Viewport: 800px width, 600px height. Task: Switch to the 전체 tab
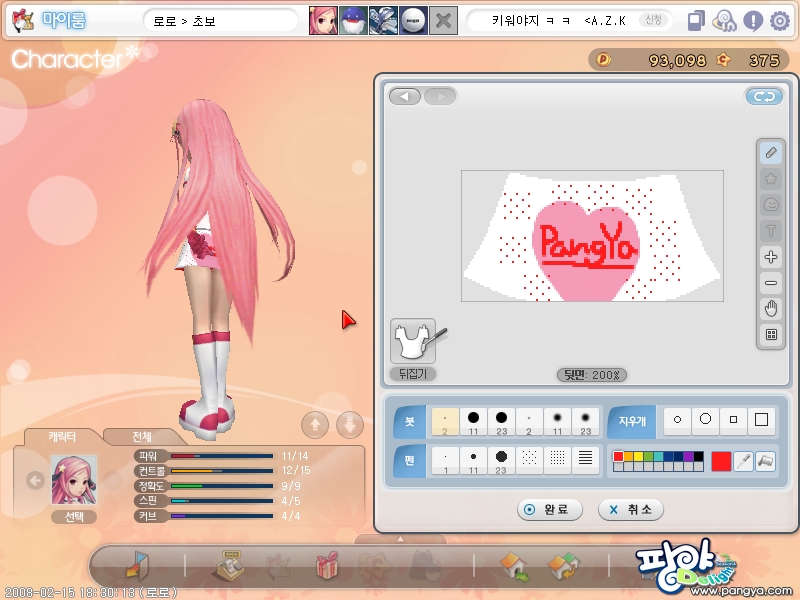[142, 437]
